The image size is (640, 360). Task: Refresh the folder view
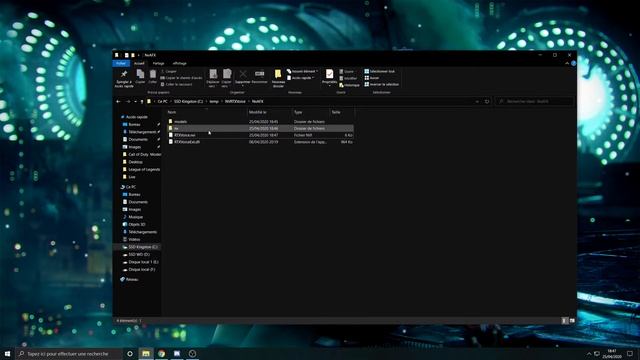click(x=487, y=101)
